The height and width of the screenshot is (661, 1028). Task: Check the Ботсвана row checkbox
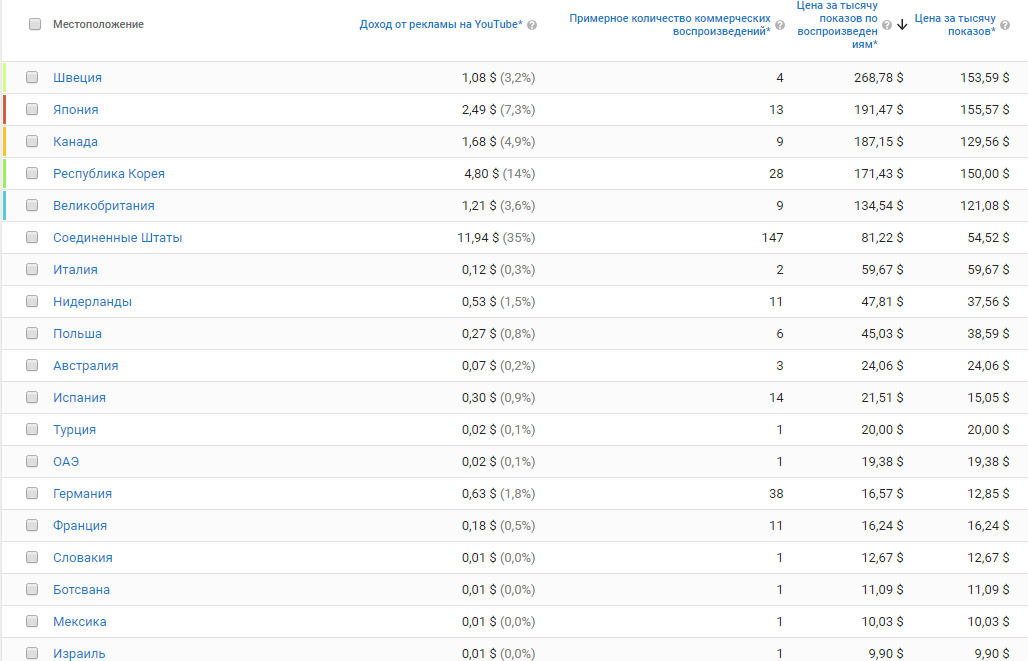coord(32,590)
